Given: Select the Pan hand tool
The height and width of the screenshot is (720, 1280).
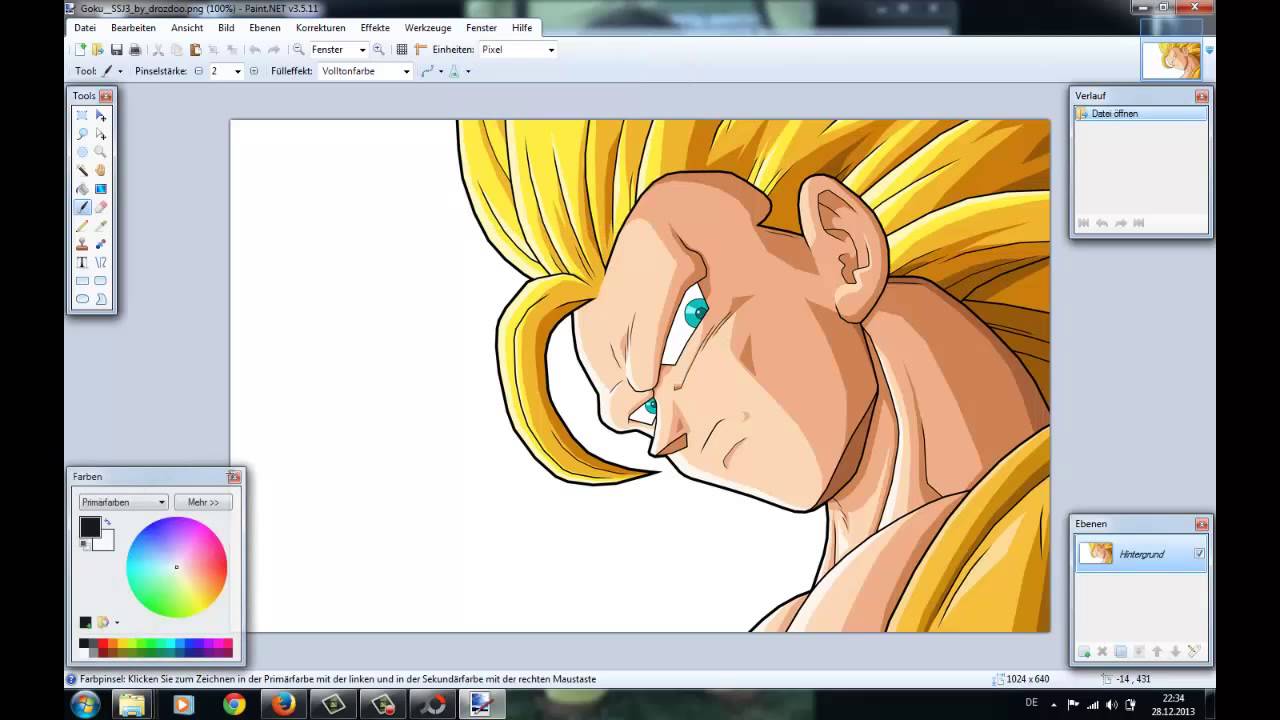Looking at the screenshot, I should (x=100, y=170).
